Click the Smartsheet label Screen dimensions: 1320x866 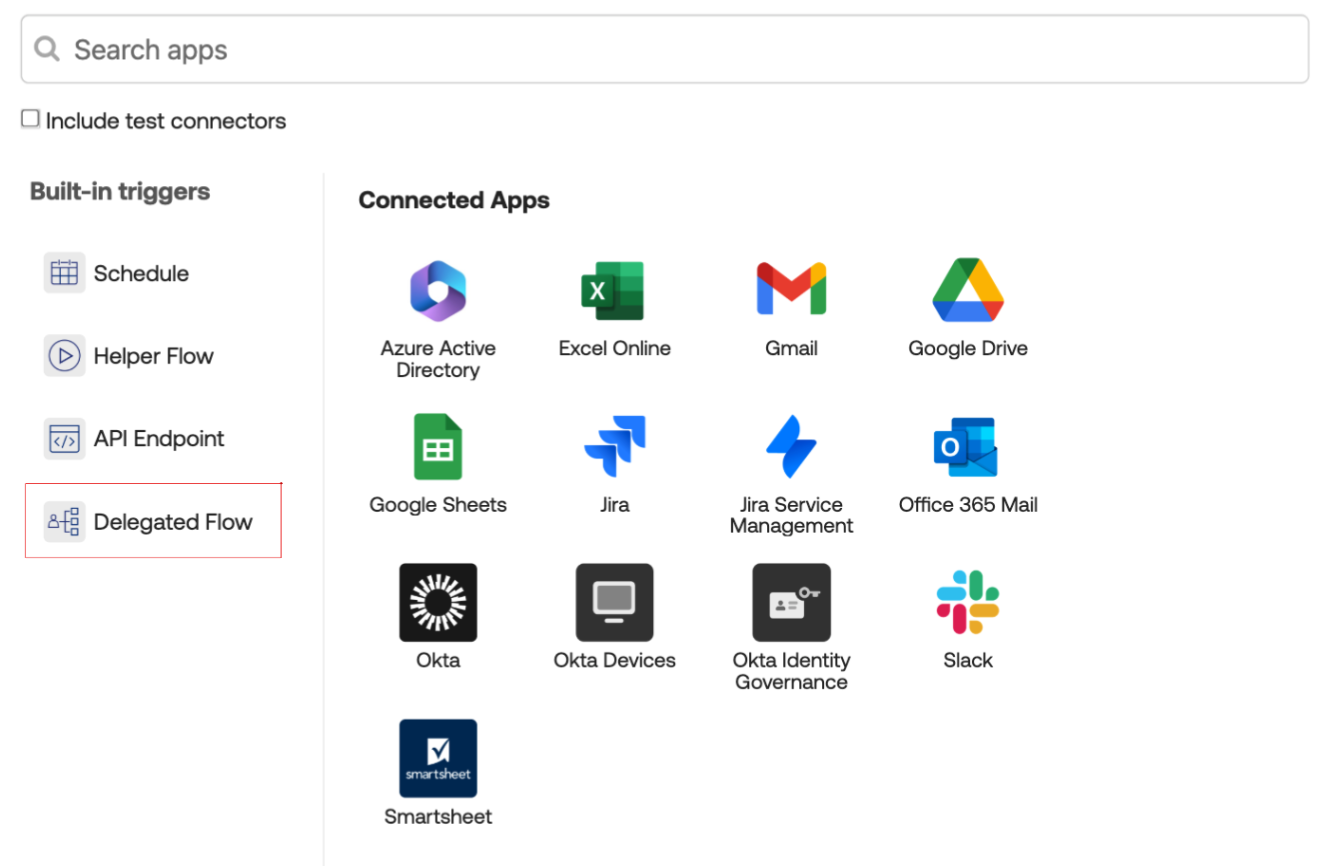pyautogui.click(x=438, y=816)
